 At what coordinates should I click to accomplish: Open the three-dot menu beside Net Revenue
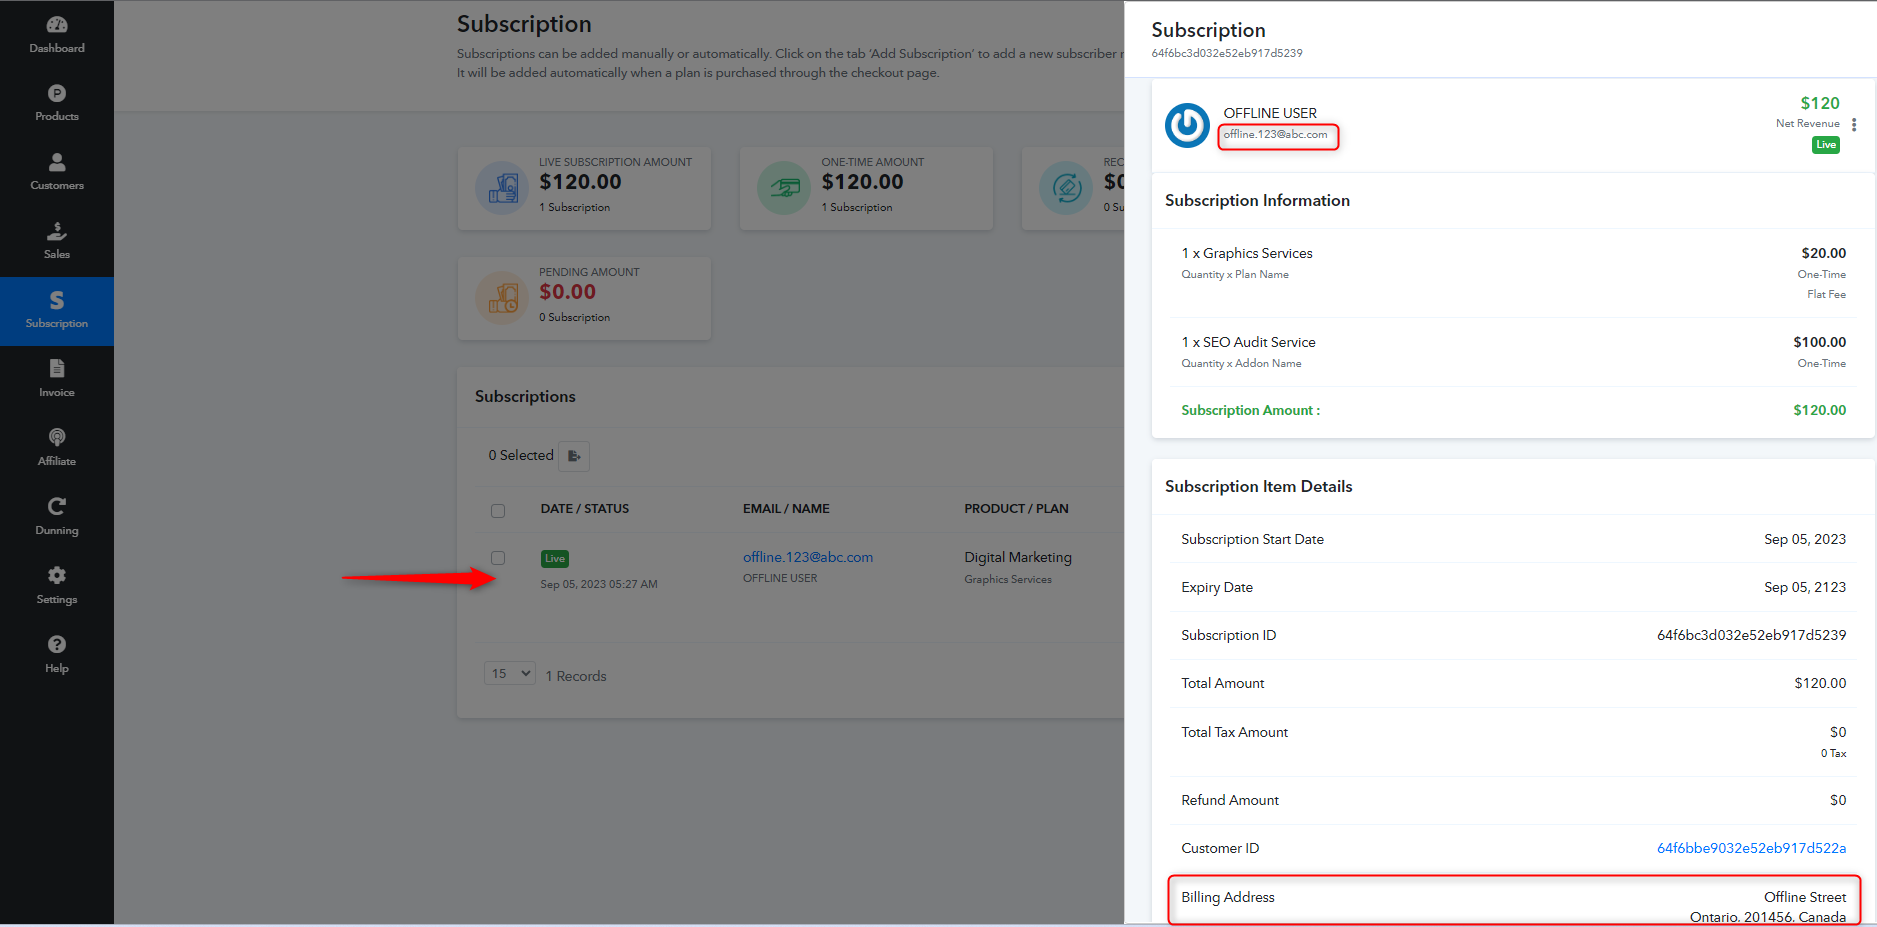click(1854, 125)
